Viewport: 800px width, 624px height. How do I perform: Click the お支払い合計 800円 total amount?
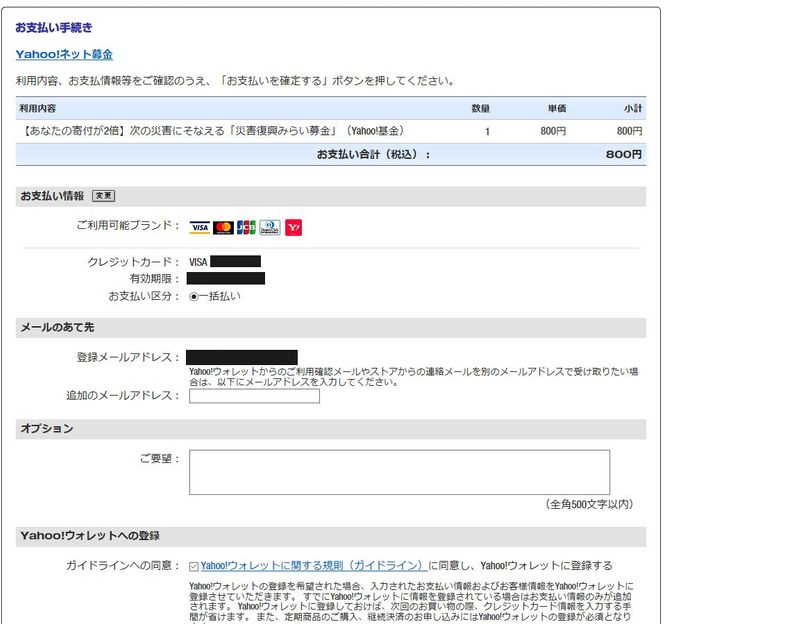(x=624, y=155)
